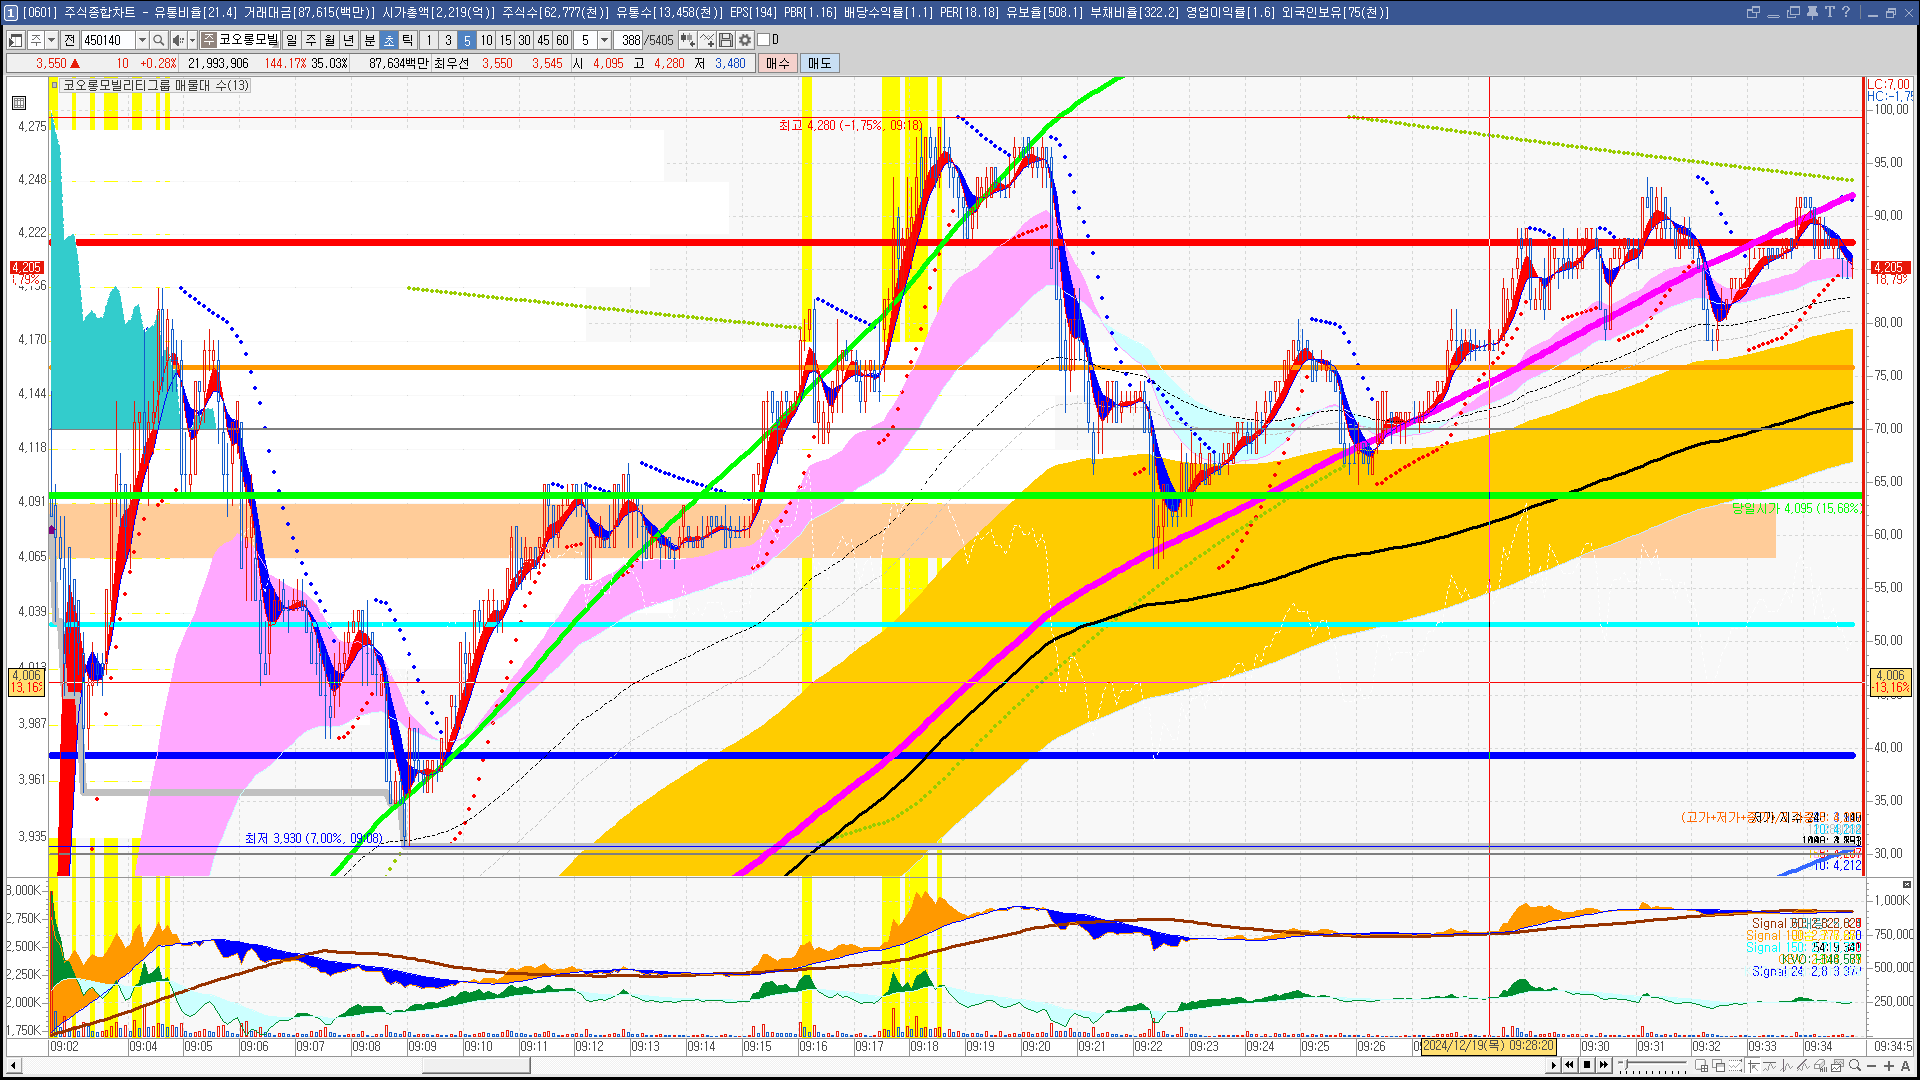Open chart settings gear icon
The width and height of the screenshot is (1920, 1080).
coord(745,40)
